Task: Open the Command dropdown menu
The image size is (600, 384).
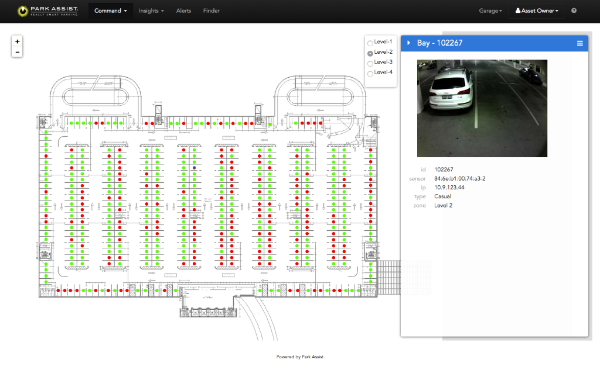Action: 111,11
